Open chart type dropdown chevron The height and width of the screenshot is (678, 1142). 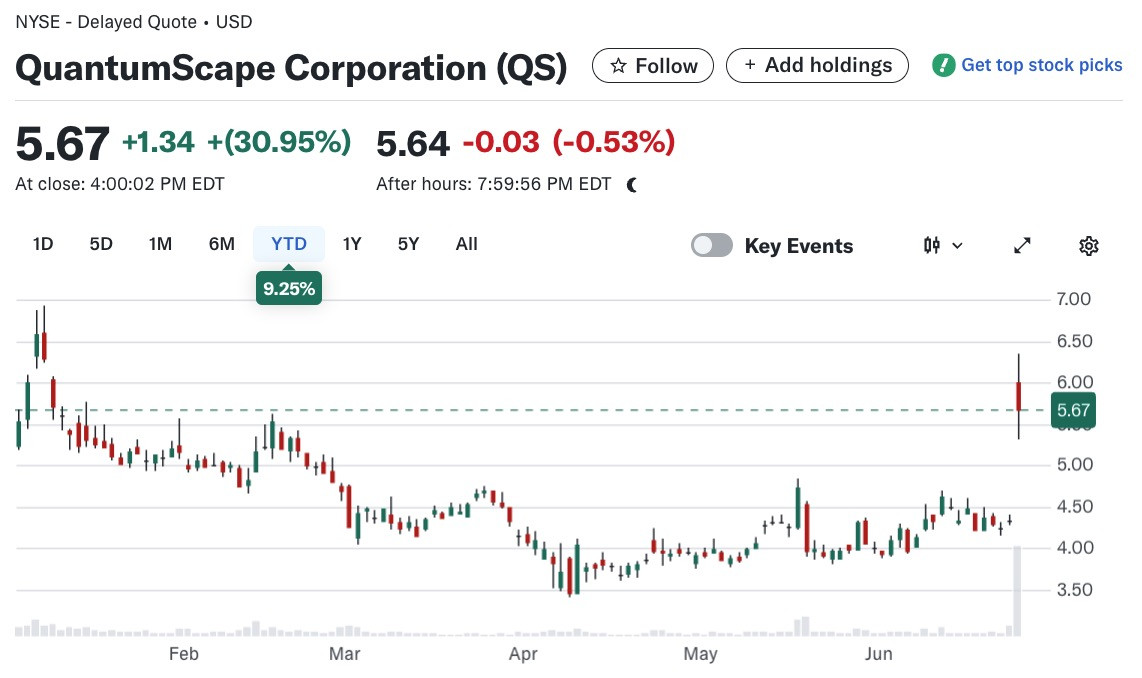click(957, 246)
